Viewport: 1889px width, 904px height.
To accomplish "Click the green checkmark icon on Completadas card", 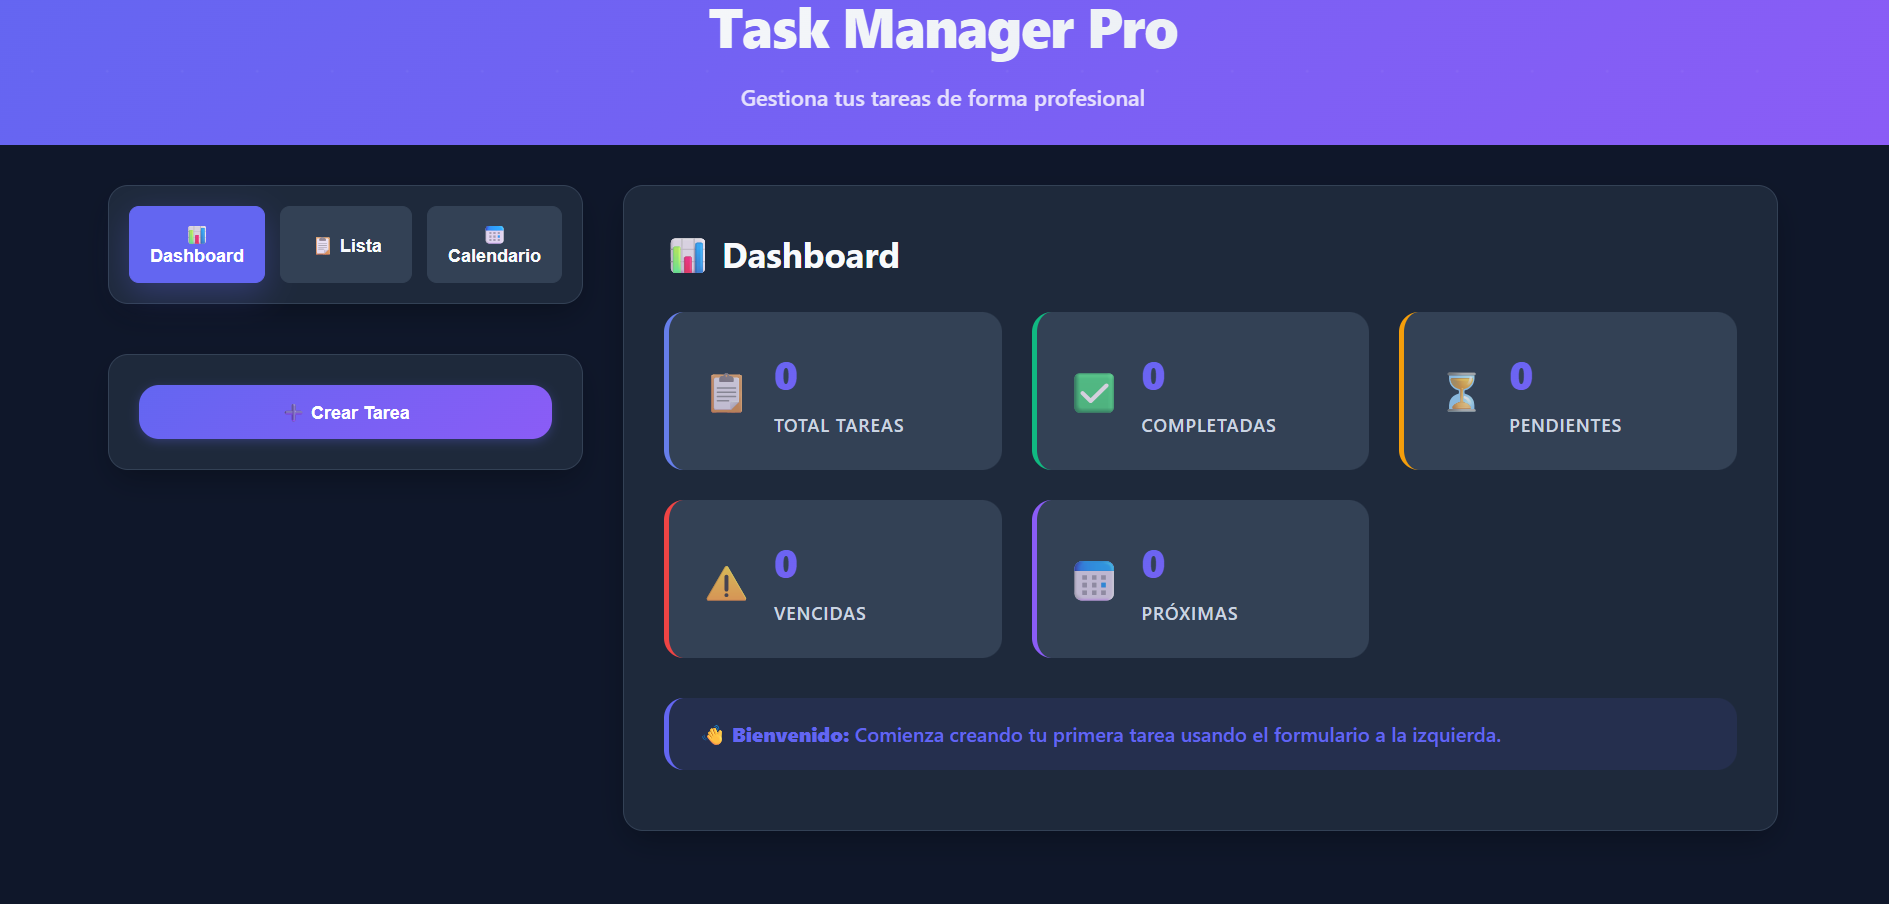I will [x=1093, y=392].
